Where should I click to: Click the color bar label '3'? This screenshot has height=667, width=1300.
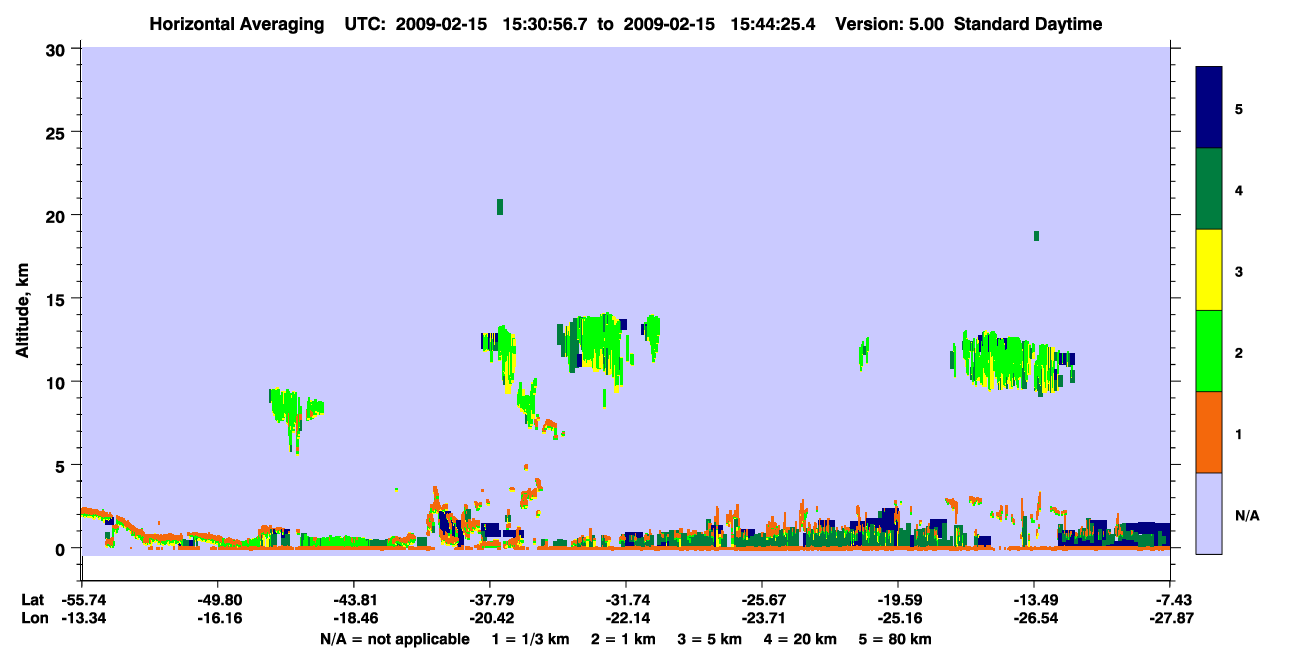pos(1239,271)
